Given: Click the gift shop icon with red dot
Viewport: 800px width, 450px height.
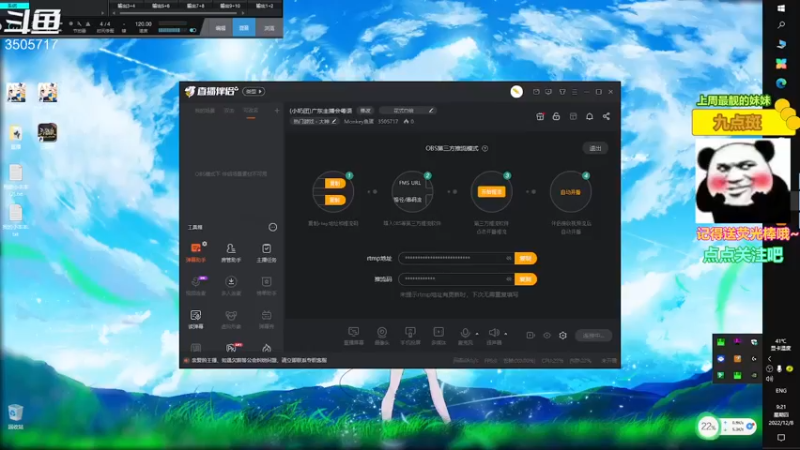Looking at the screenshot, I should [x=540, y=116].
